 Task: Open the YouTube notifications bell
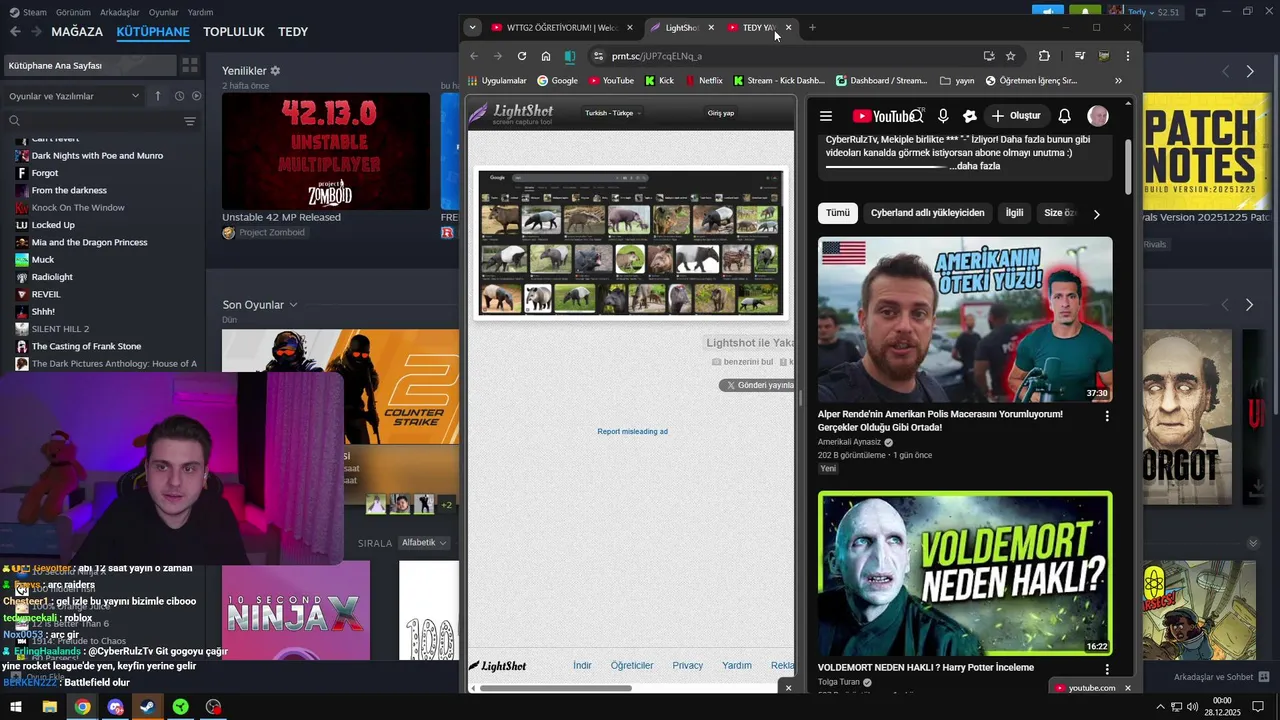[x=1065, y=116]
